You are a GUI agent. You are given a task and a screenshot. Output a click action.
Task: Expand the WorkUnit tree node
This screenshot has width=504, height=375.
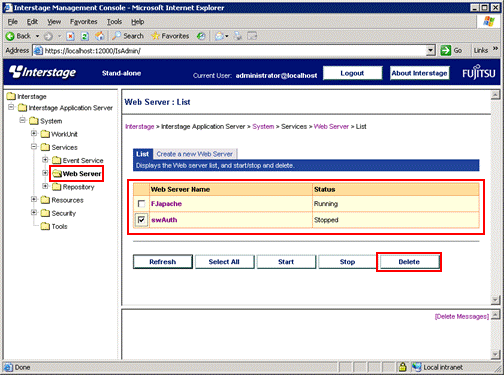click(34, 133)
